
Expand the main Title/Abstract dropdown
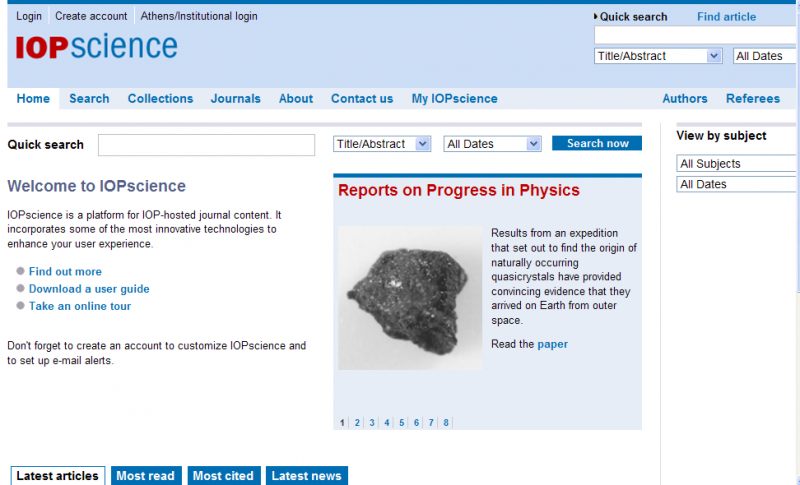tap(382, 144)
